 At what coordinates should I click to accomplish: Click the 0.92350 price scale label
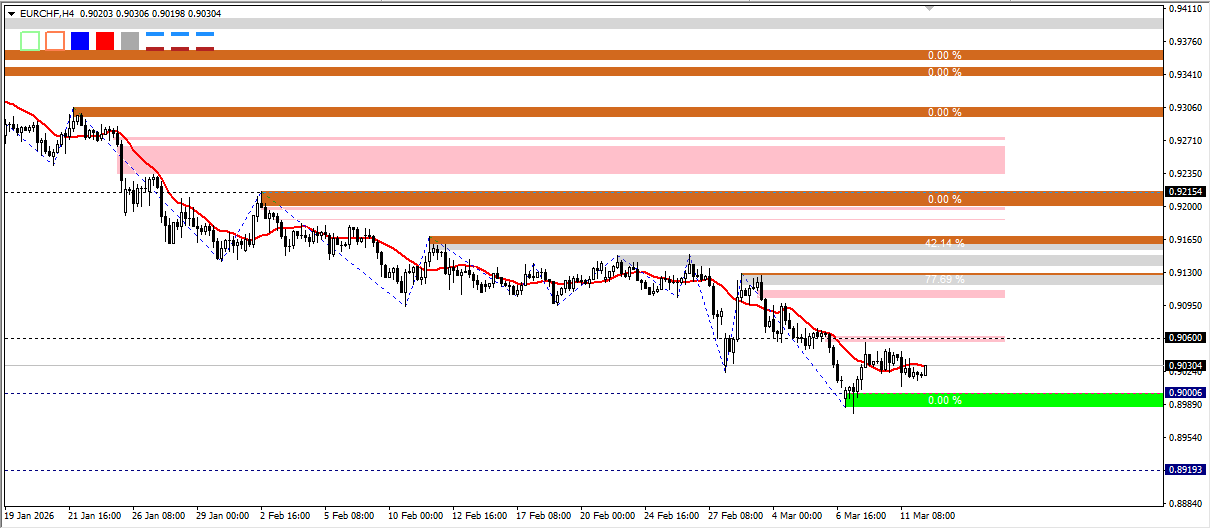point(1186,174)
